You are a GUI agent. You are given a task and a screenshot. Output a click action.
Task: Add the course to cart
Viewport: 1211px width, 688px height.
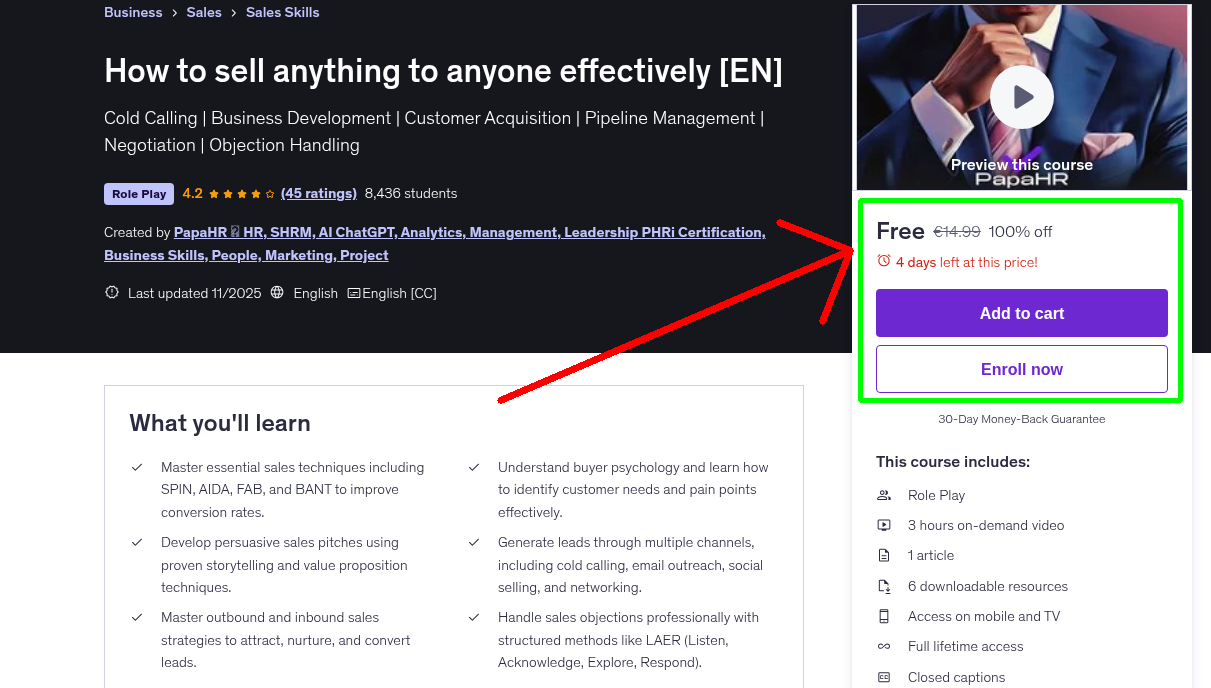pos(1021,313)
